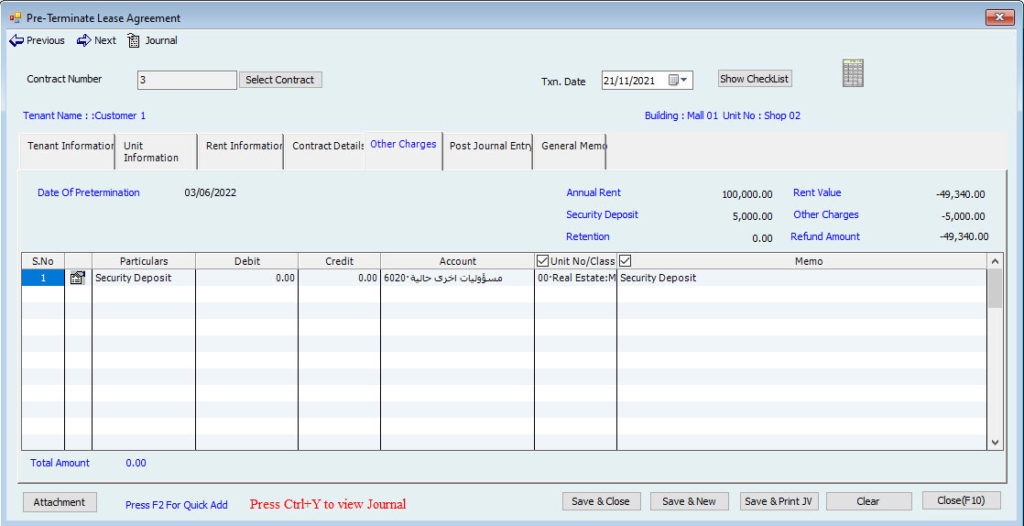Click the app icon in title bar
This screenshot has height=526, width=1024.
[14, 18]
